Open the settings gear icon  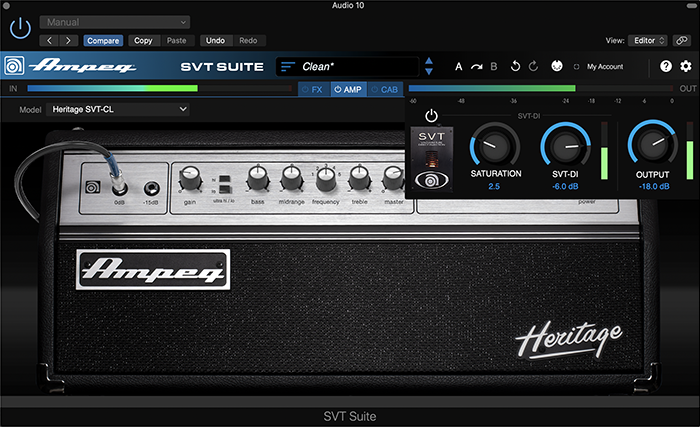[x=686, y=66]
